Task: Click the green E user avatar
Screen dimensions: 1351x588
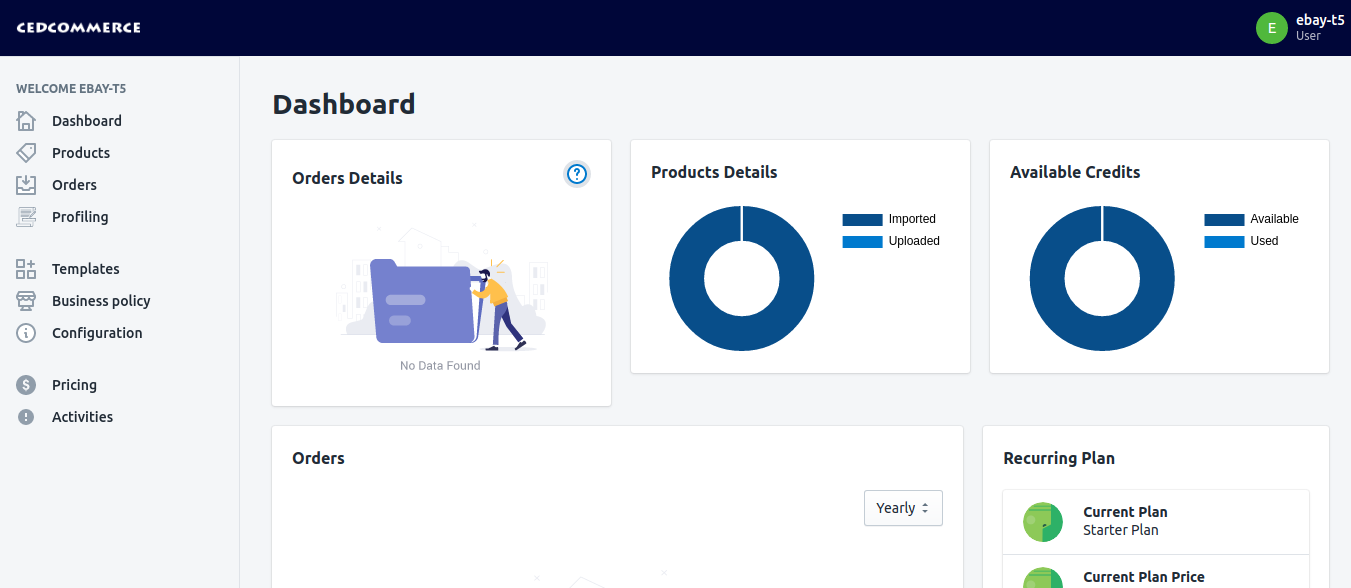Action: coord(1271,28)
